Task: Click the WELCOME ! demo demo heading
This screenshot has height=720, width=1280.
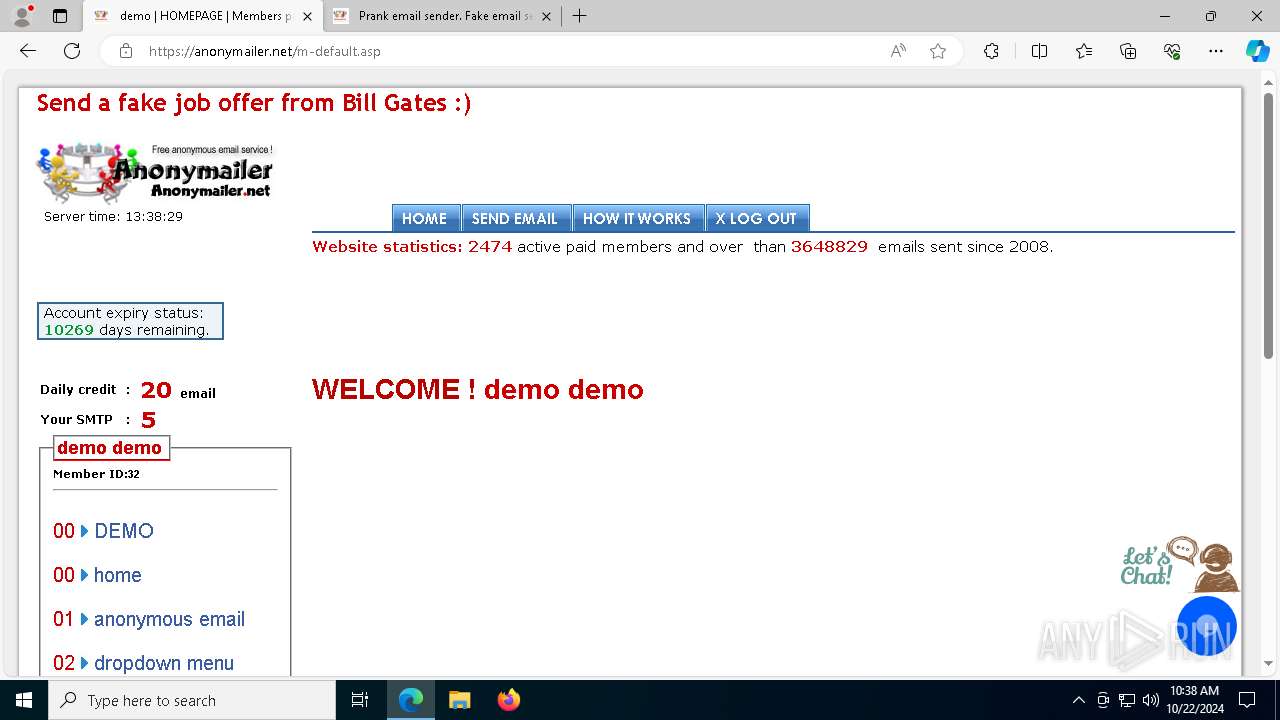Action: click(x=478, y=389)
